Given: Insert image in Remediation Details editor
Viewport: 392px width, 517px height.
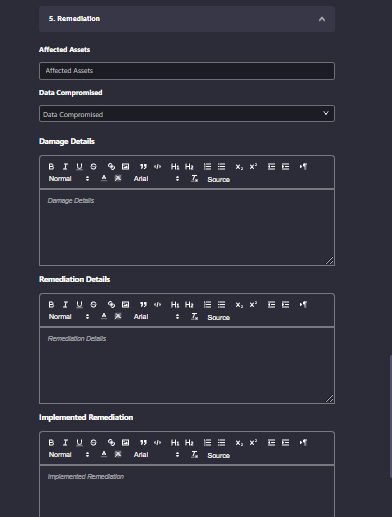Looking at the screenshot, I should (x=125, y=304).
